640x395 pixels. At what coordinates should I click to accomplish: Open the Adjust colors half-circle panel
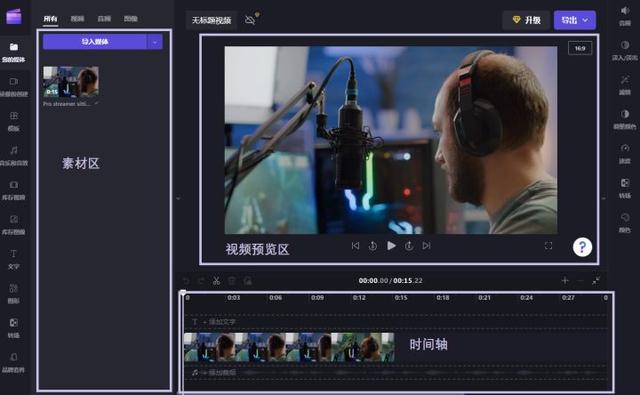click(624, 119)
